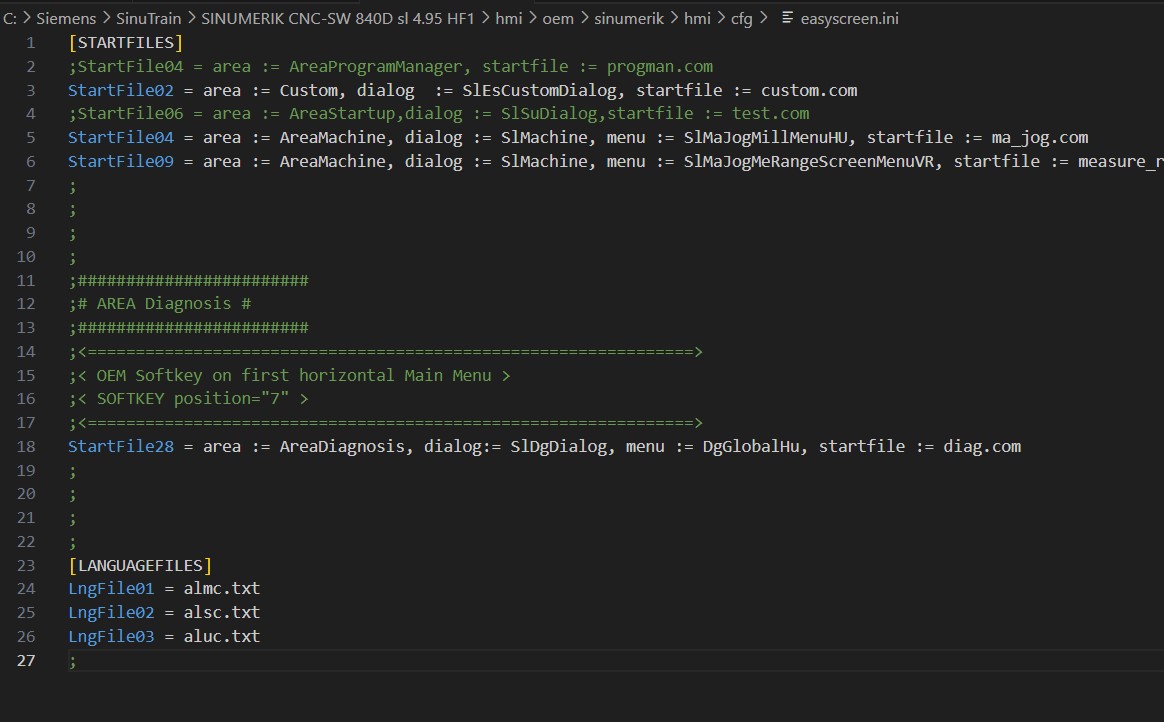Select the cfg breadcrumb segment
Image resolution: width=1164 pixels, height=722 pixels.
(741, 19)
